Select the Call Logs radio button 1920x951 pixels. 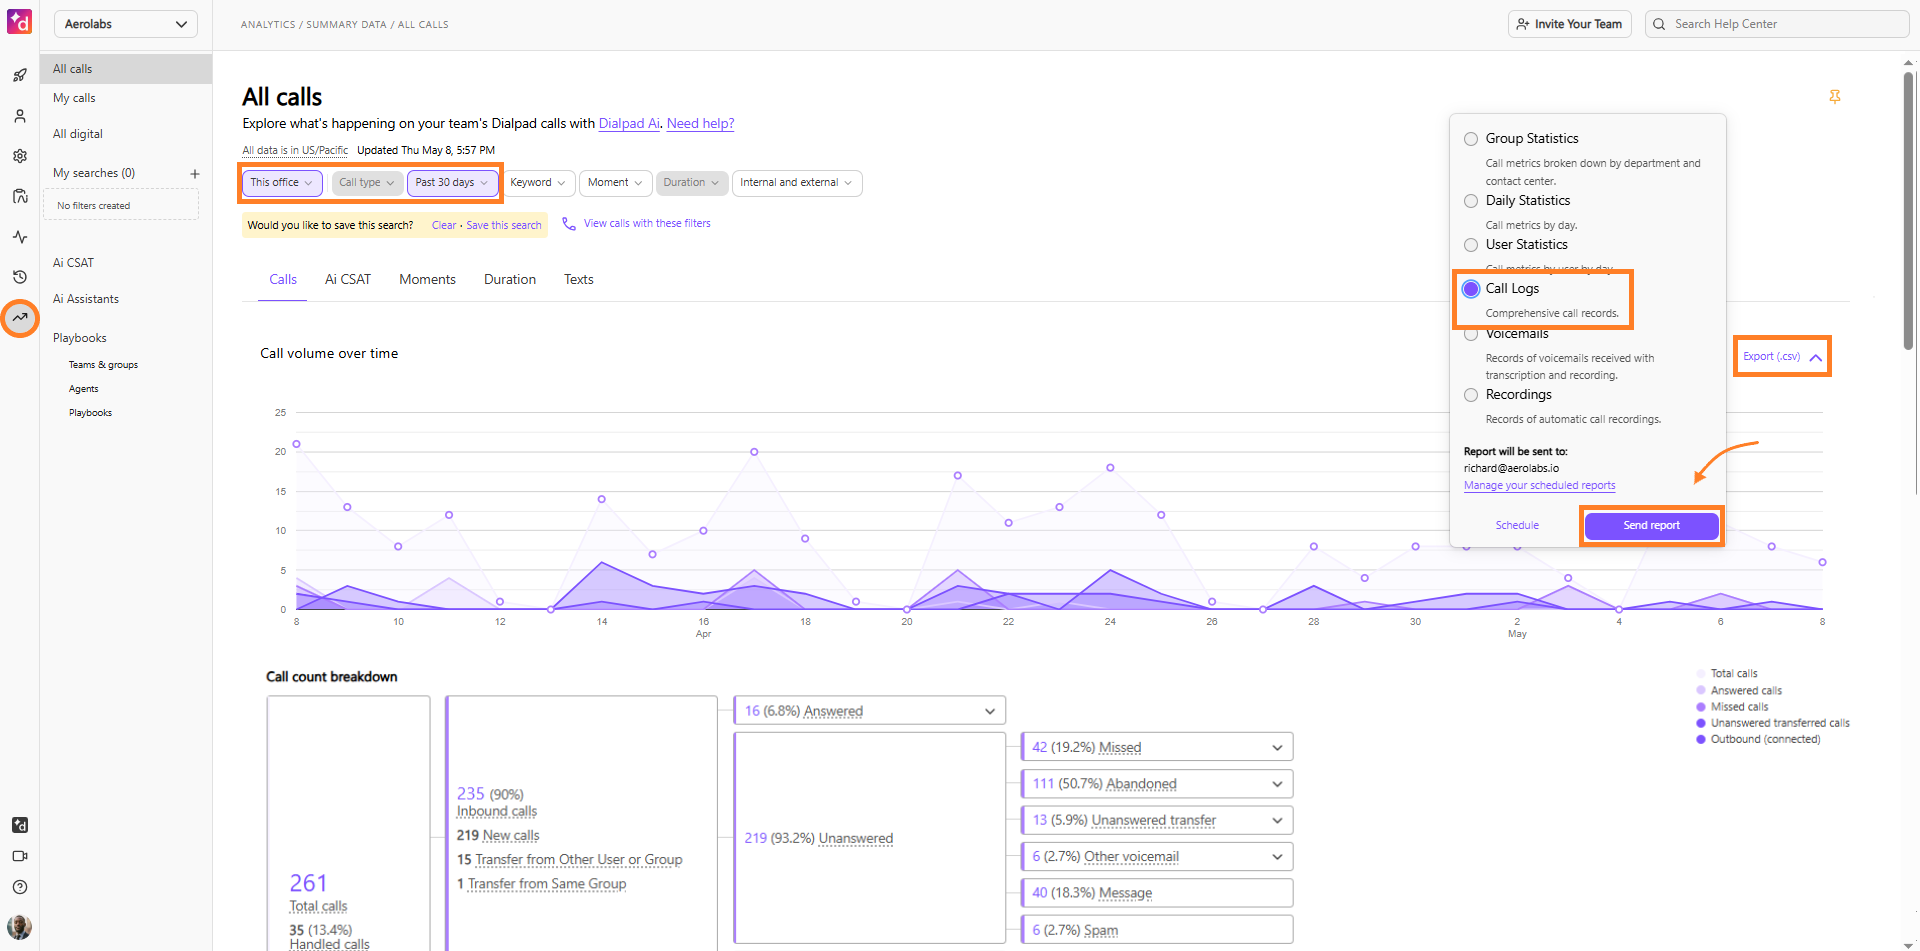1471,289
